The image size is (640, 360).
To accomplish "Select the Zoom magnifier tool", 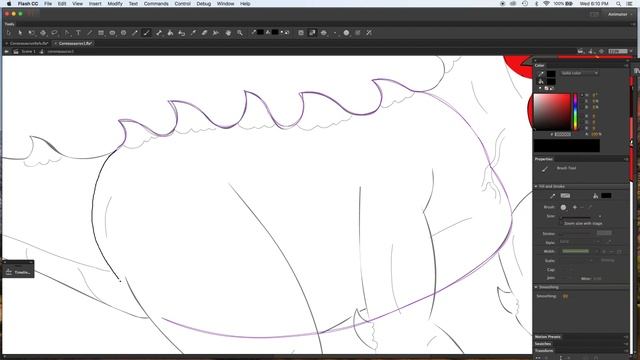I will coord(240,33).
